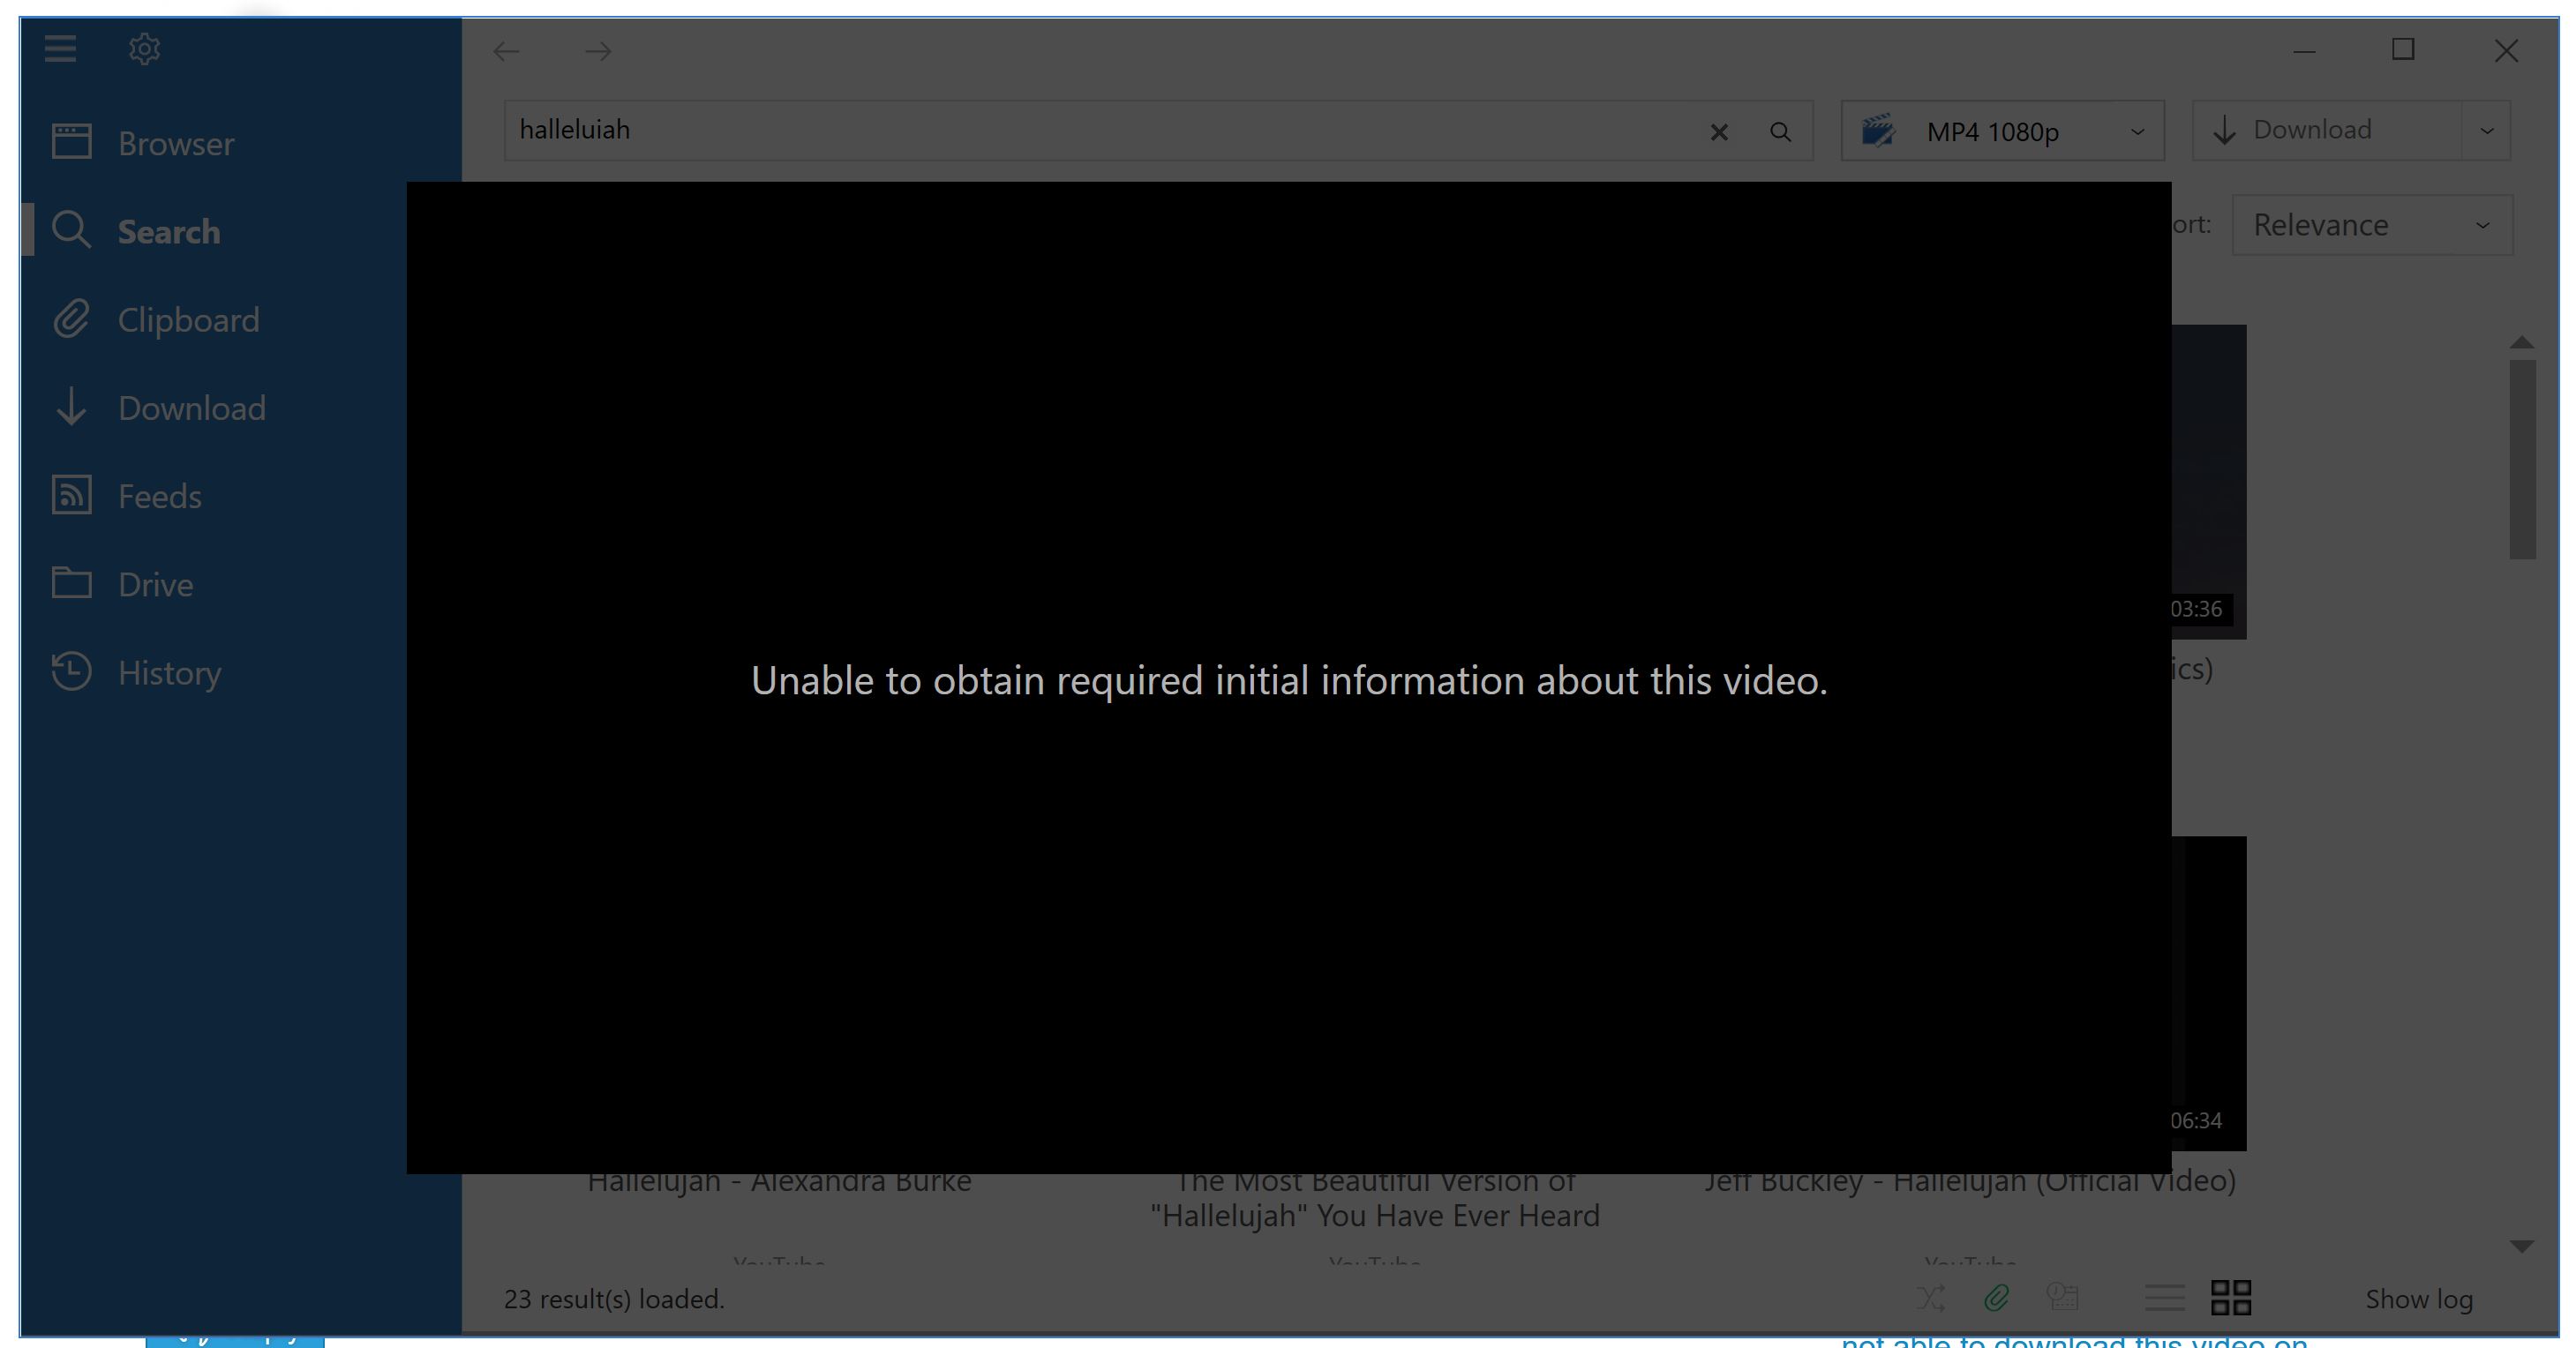Go forward with the right arrow
This screenshot has height=1348, width=2576.
click(x=598, y=51)
